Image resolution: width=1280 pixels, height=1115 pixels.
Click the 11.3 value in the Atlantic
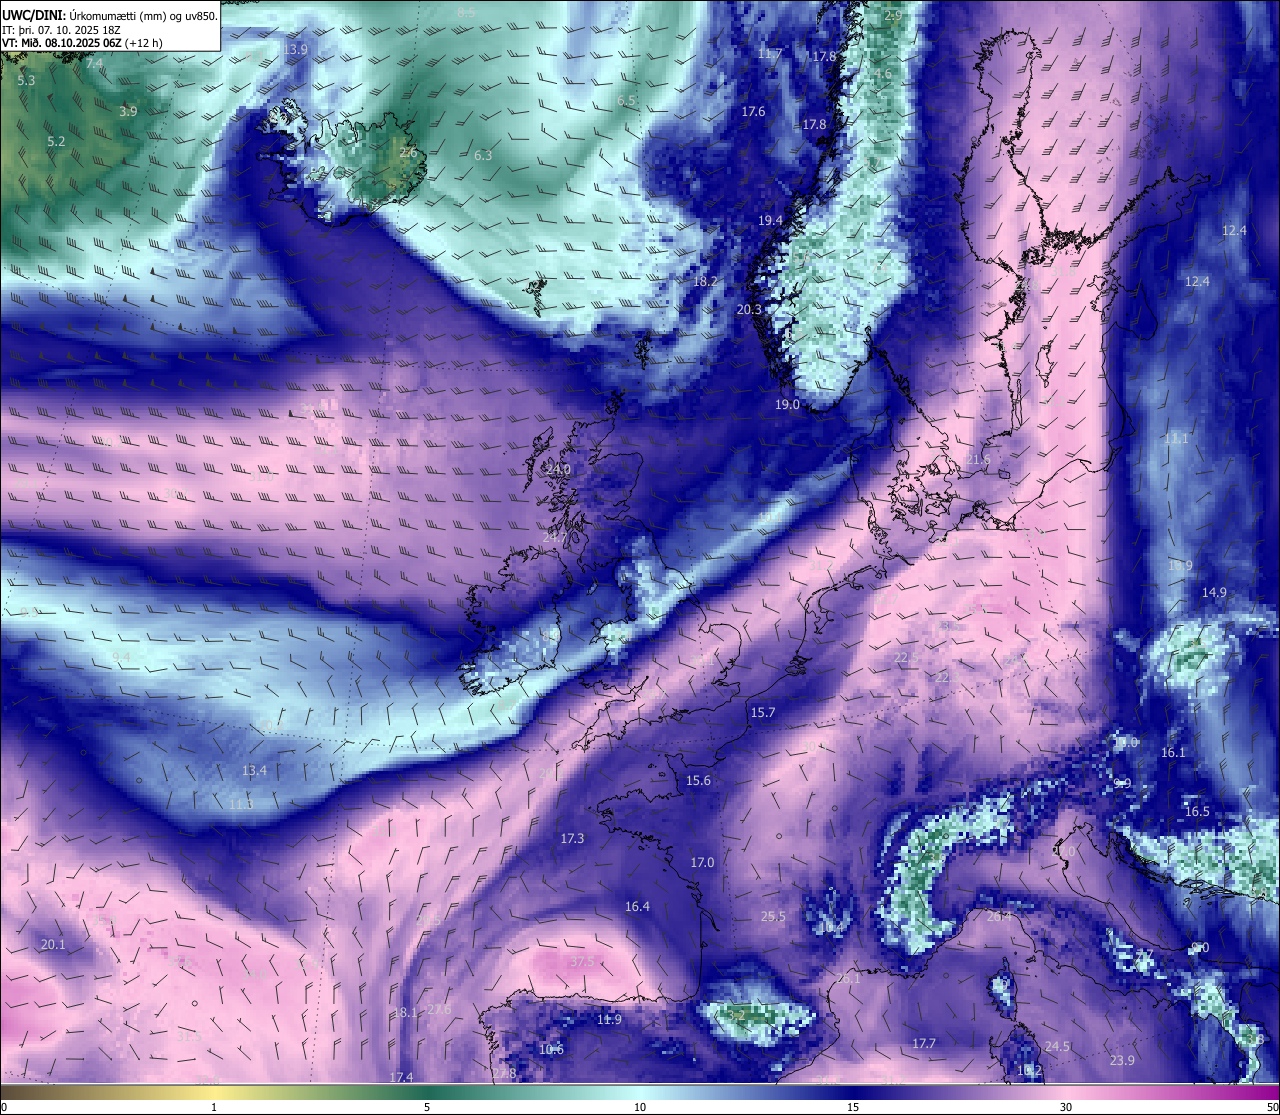[x=241, y=804]
